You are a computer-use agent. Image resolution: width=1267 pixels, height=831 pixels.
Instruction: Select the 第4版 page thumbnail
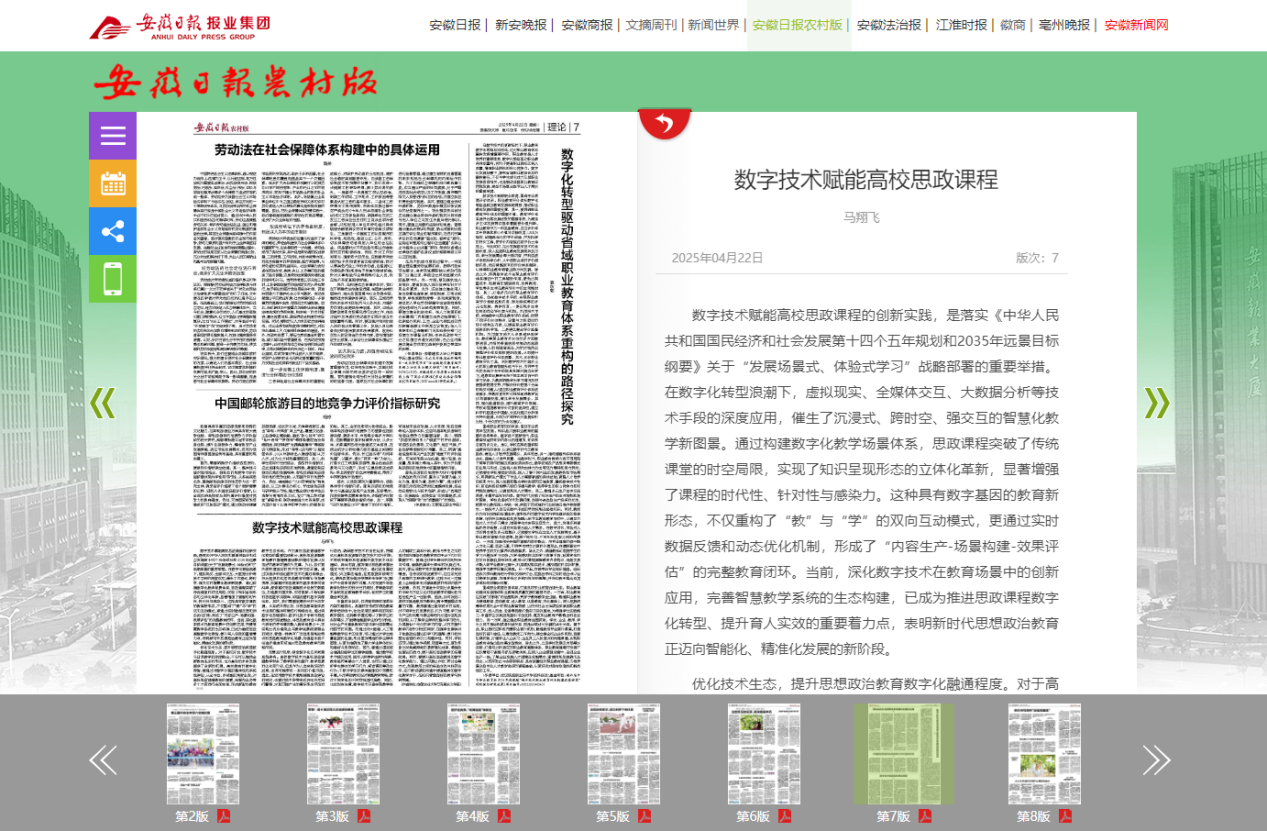pos(483,754)
